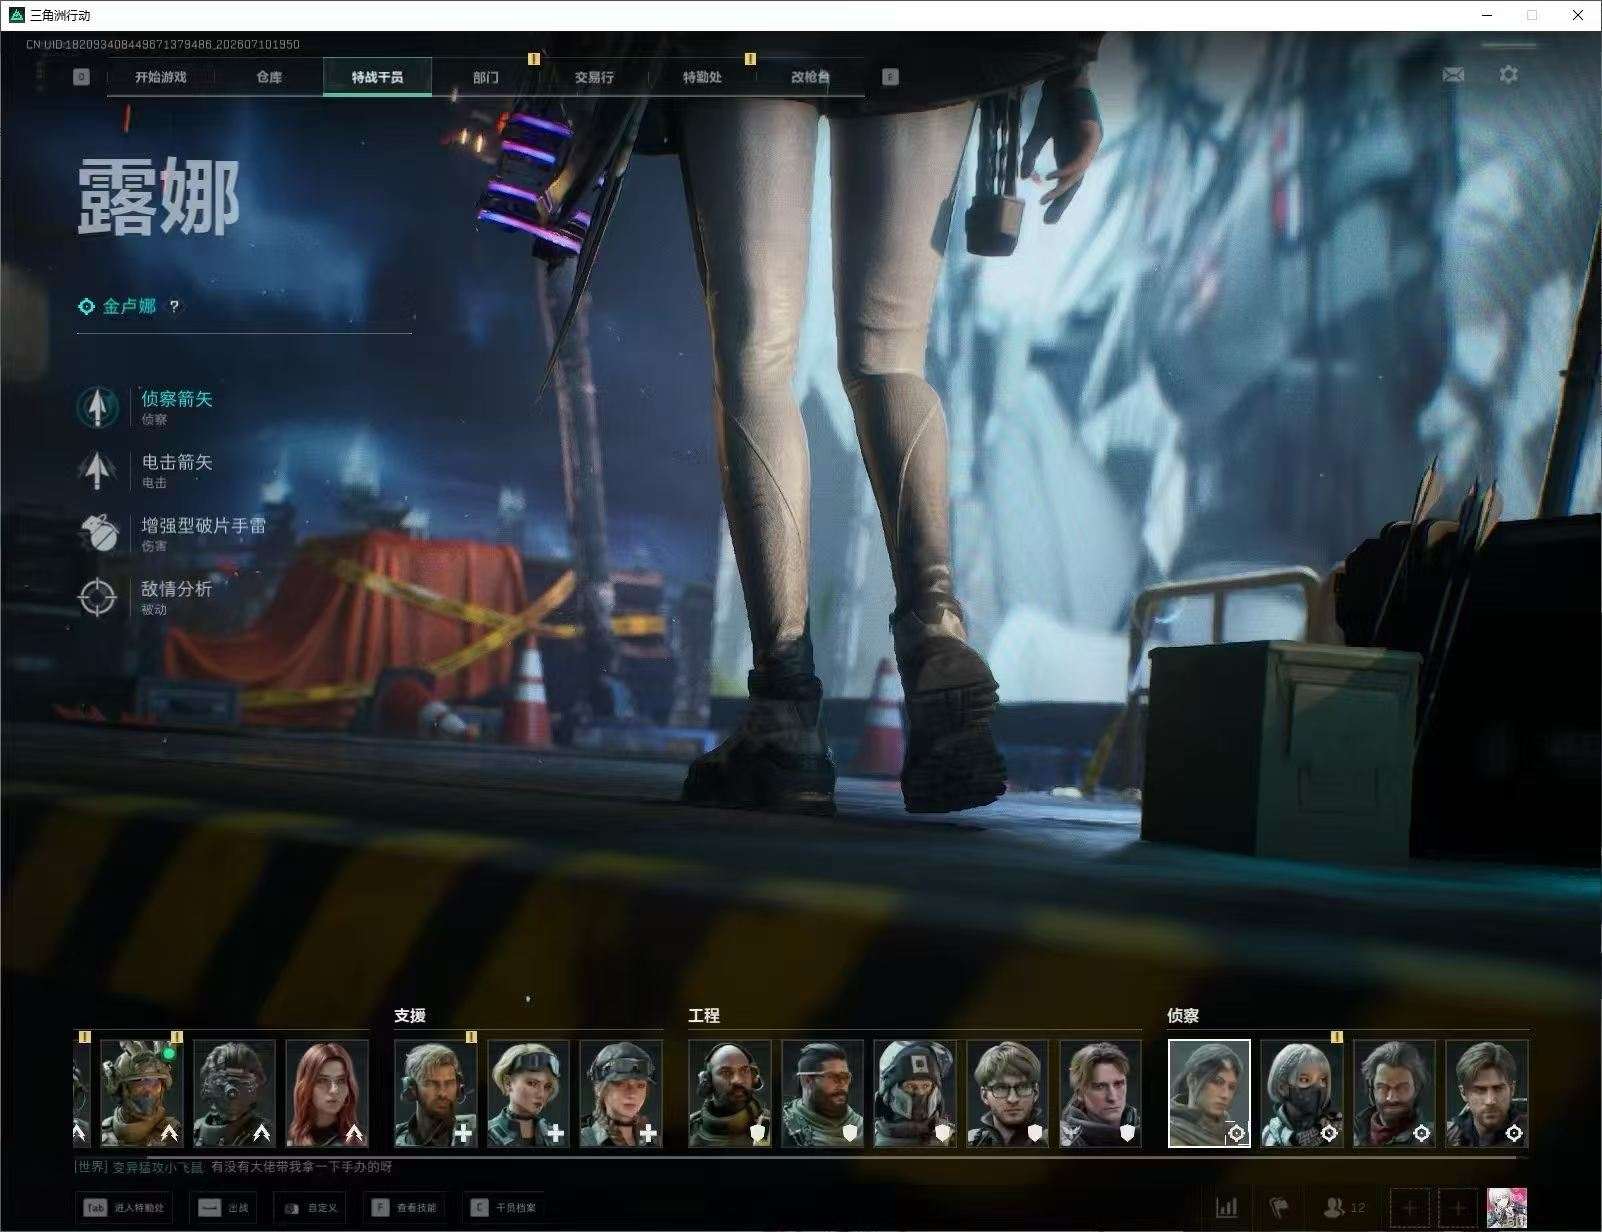Open settings gear icon at top right
This screenshot has width=1602, height=1232.
(x=1508, y=75)
